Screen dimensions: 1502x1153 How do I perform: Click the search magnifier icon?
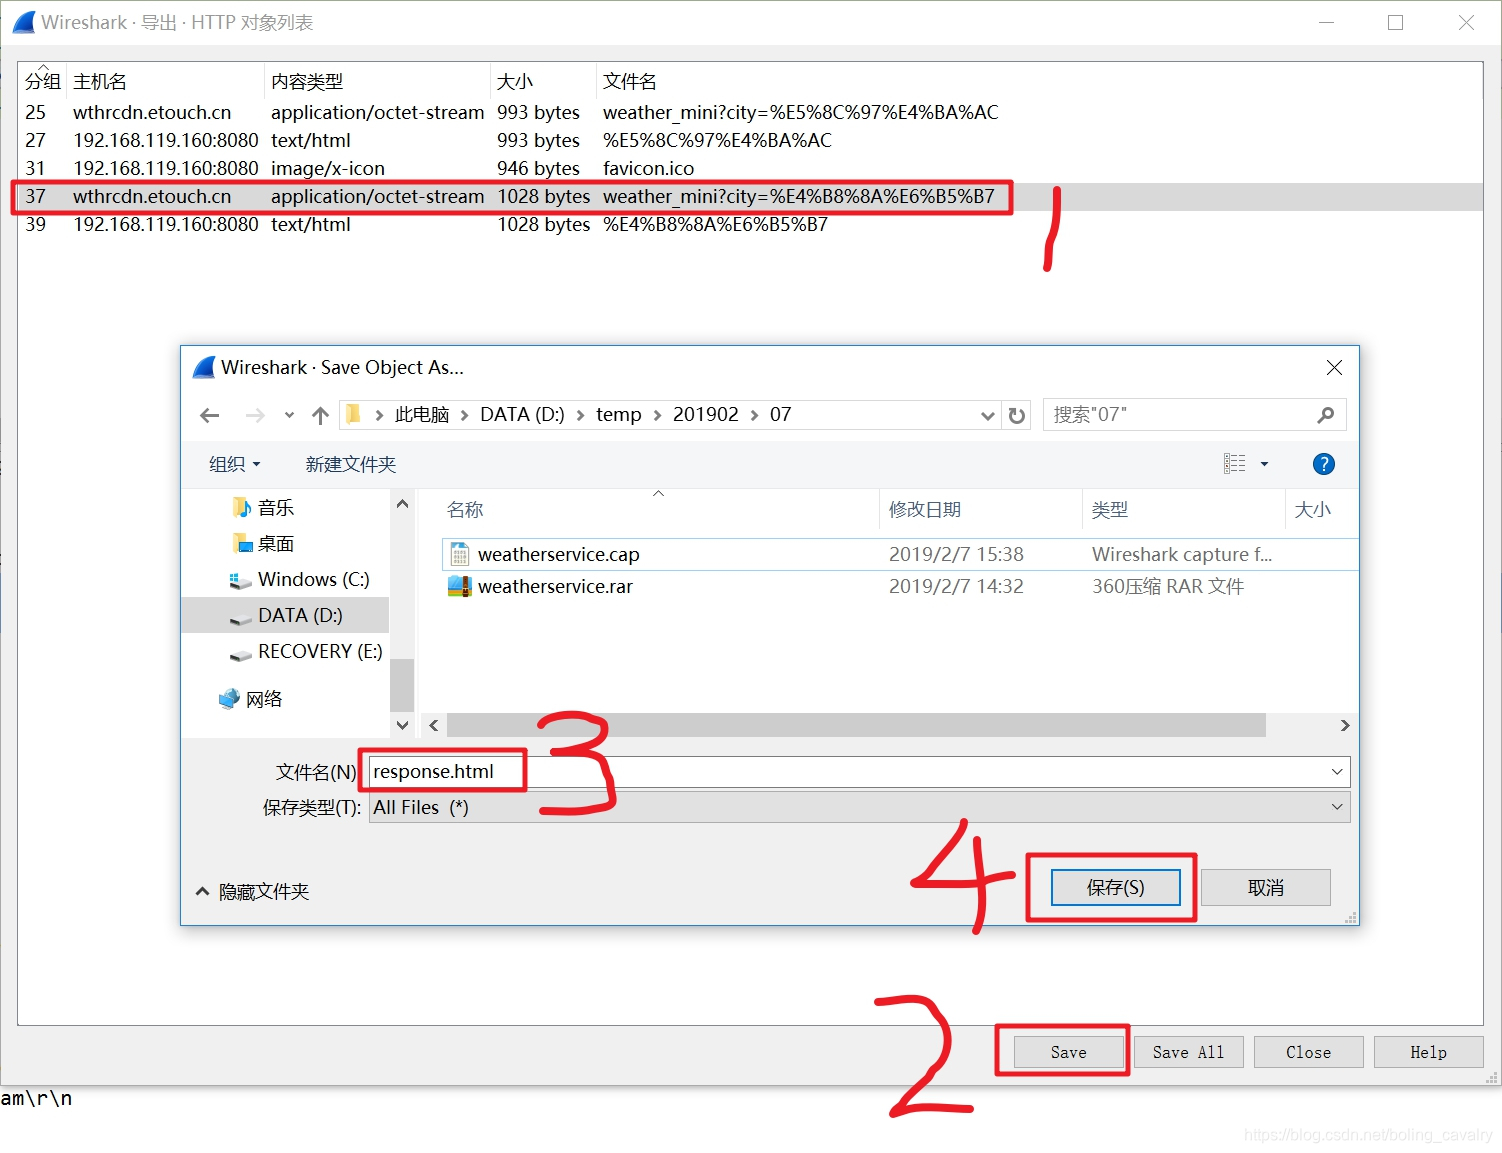[1326, 415]
